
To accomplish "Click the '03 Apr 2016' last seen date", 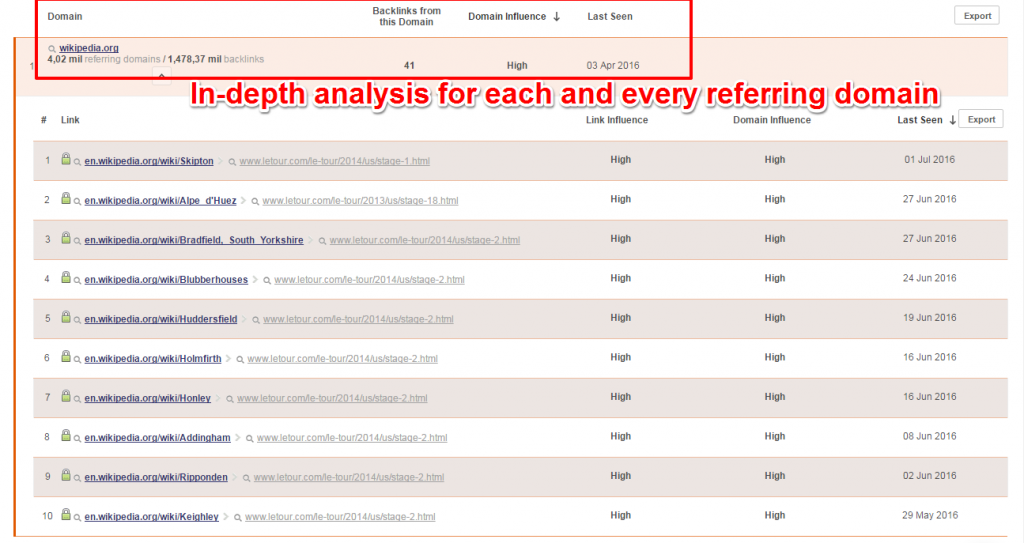I will tap(613, 65).
